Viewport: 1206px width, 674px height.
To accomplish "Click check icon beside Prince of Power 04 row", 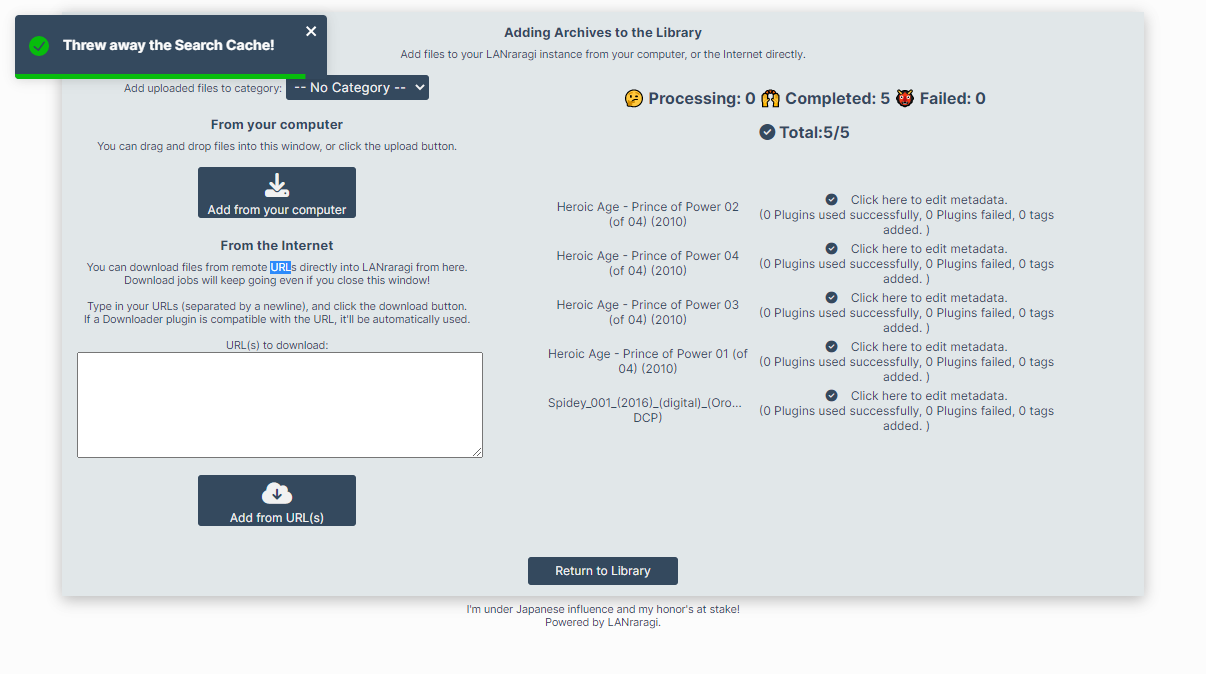I will [x=832, y=249].
